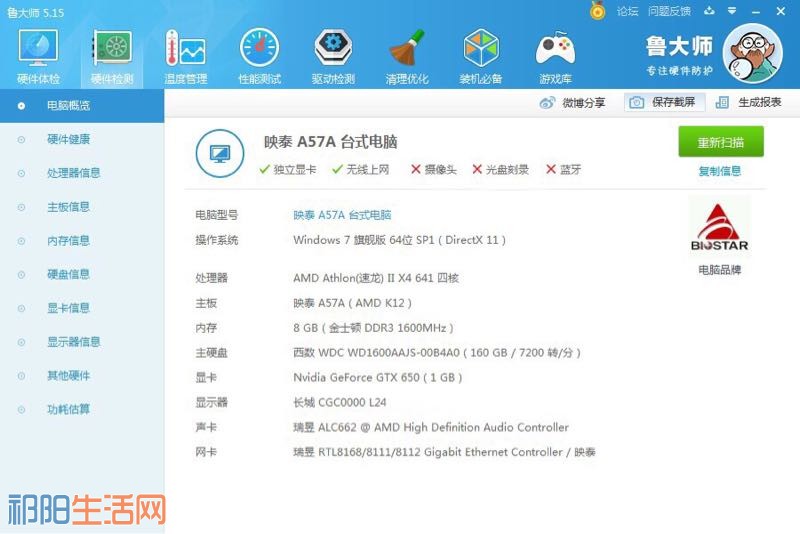Click the 鲁大师 mascot avatar
Image resolution: width=800 pixels, height=534 pixels.
tap(753, 53)
